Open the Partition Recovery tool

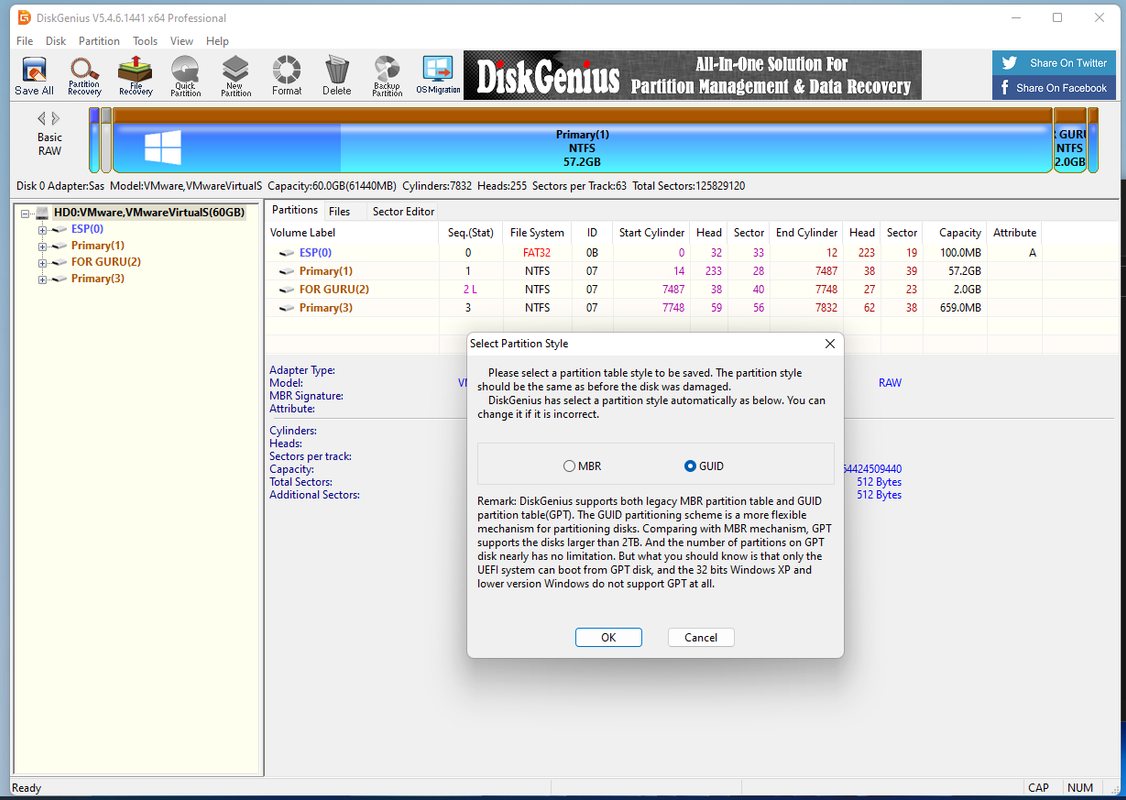coord(84,75)
